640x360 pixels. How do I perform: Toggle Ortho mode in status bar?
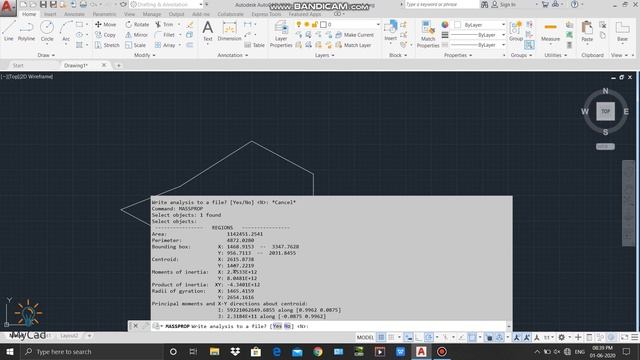(x=418, y=337)
